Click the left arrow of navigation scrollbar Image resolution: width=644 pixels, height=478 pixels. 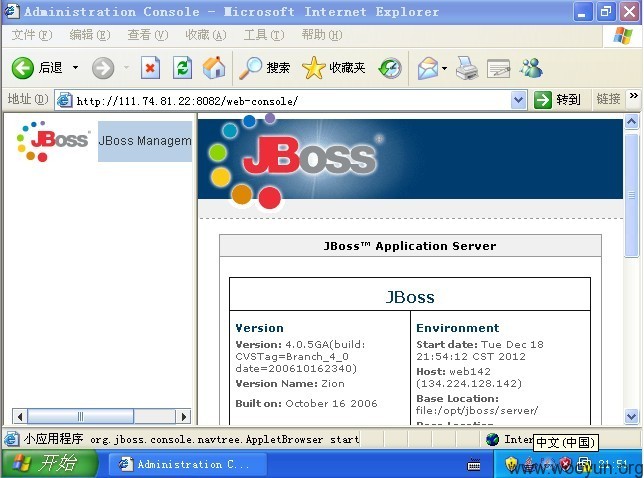tap(20, 417)
